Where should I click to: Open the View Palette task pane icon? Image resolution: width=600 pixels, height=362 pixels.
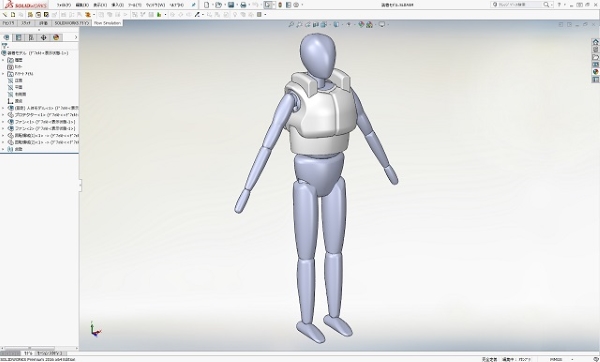595,64
